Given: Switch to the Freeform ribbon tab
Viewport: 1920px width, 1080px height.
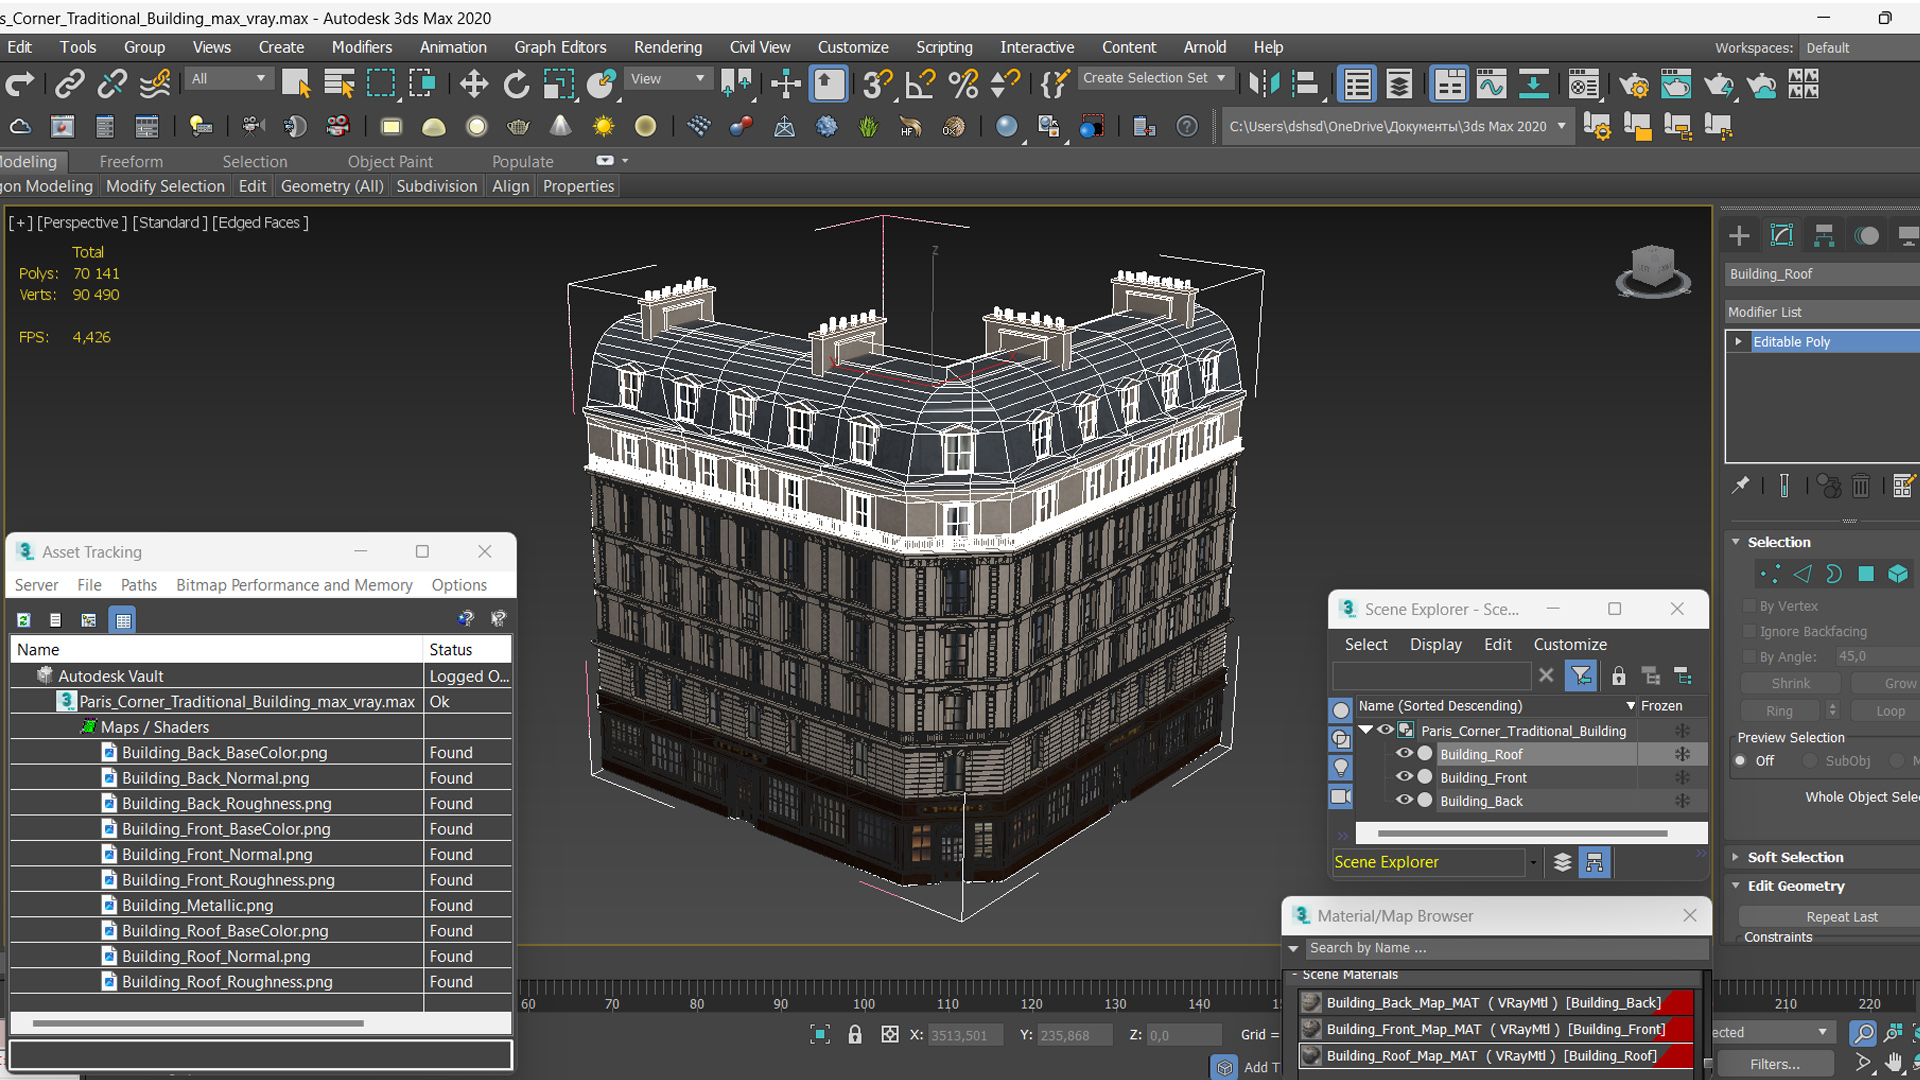Looking at the screenshot, I should pyautogui.click(x=131, y=161).
